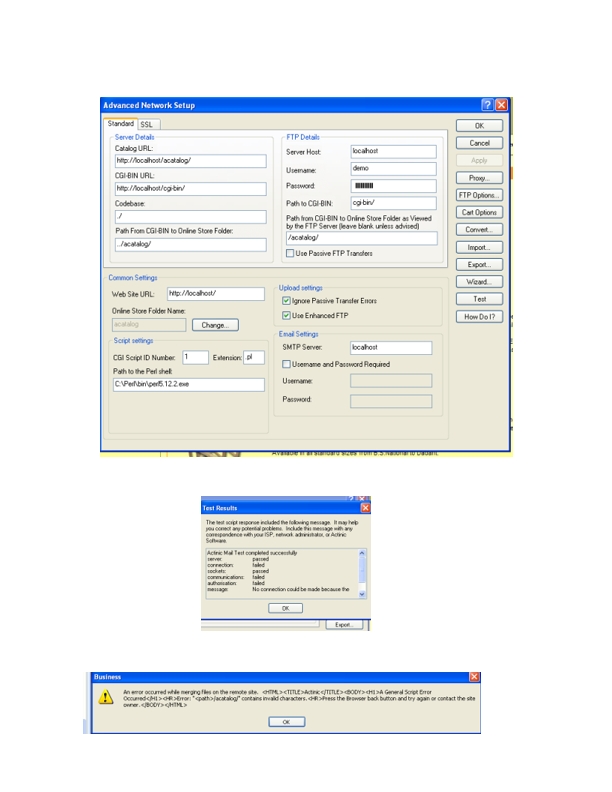Click scroll-up arrow in Test Results message box
This screenshot has width=612, height=792.
click(x=362, y=553)
